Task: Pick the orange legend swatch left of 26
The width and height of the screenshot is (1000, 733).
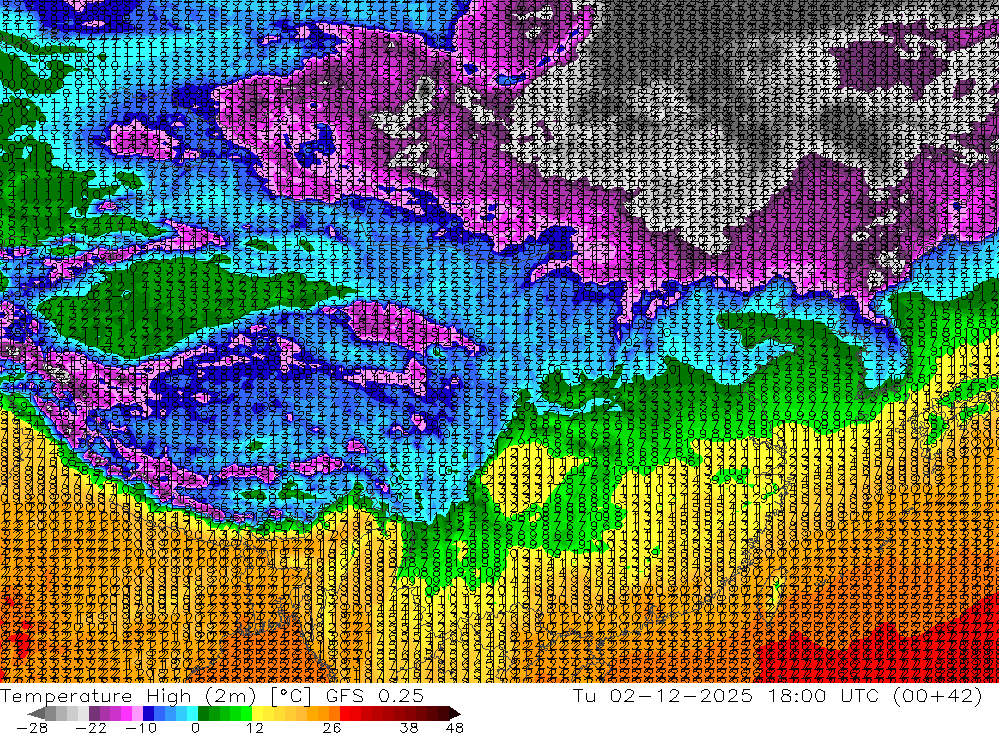Action: tap(334, 714)
